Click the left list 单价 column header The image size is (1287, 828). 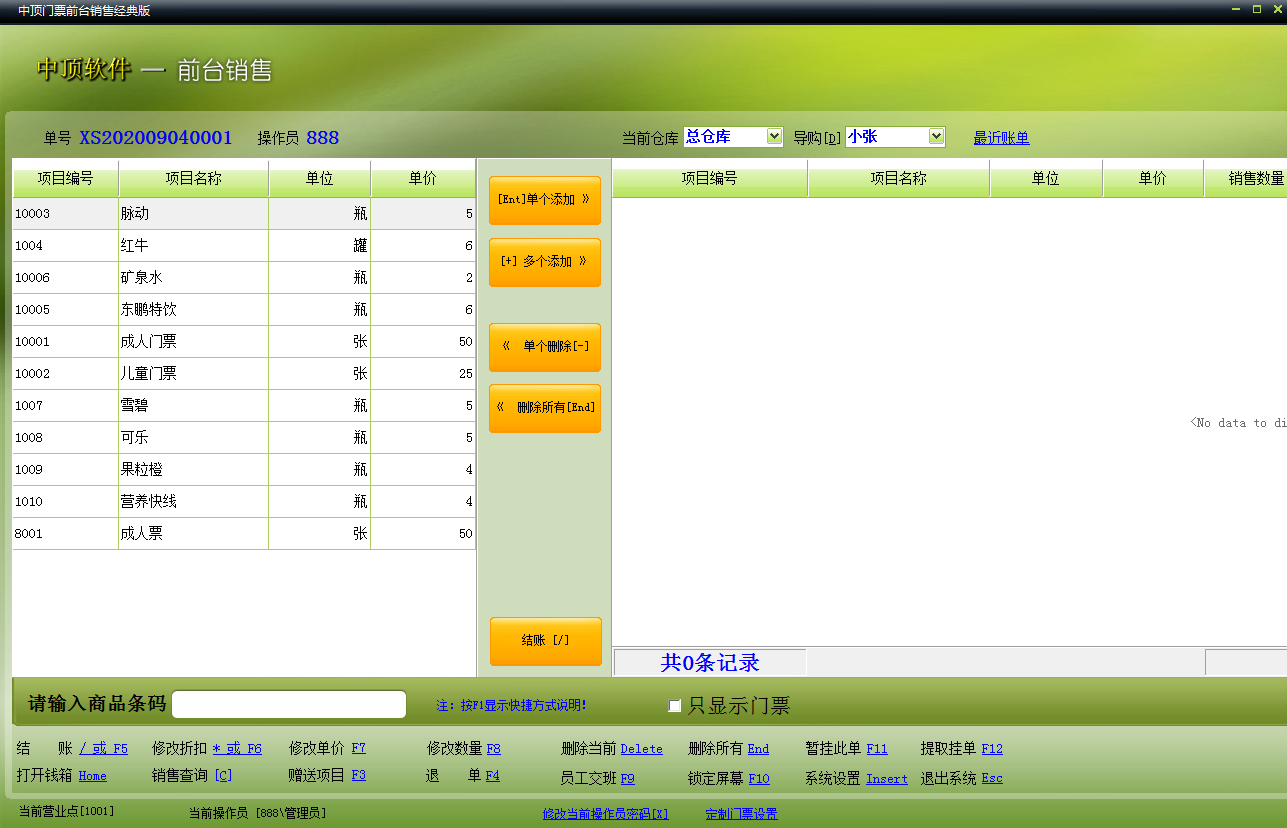[x=423, y=179]
